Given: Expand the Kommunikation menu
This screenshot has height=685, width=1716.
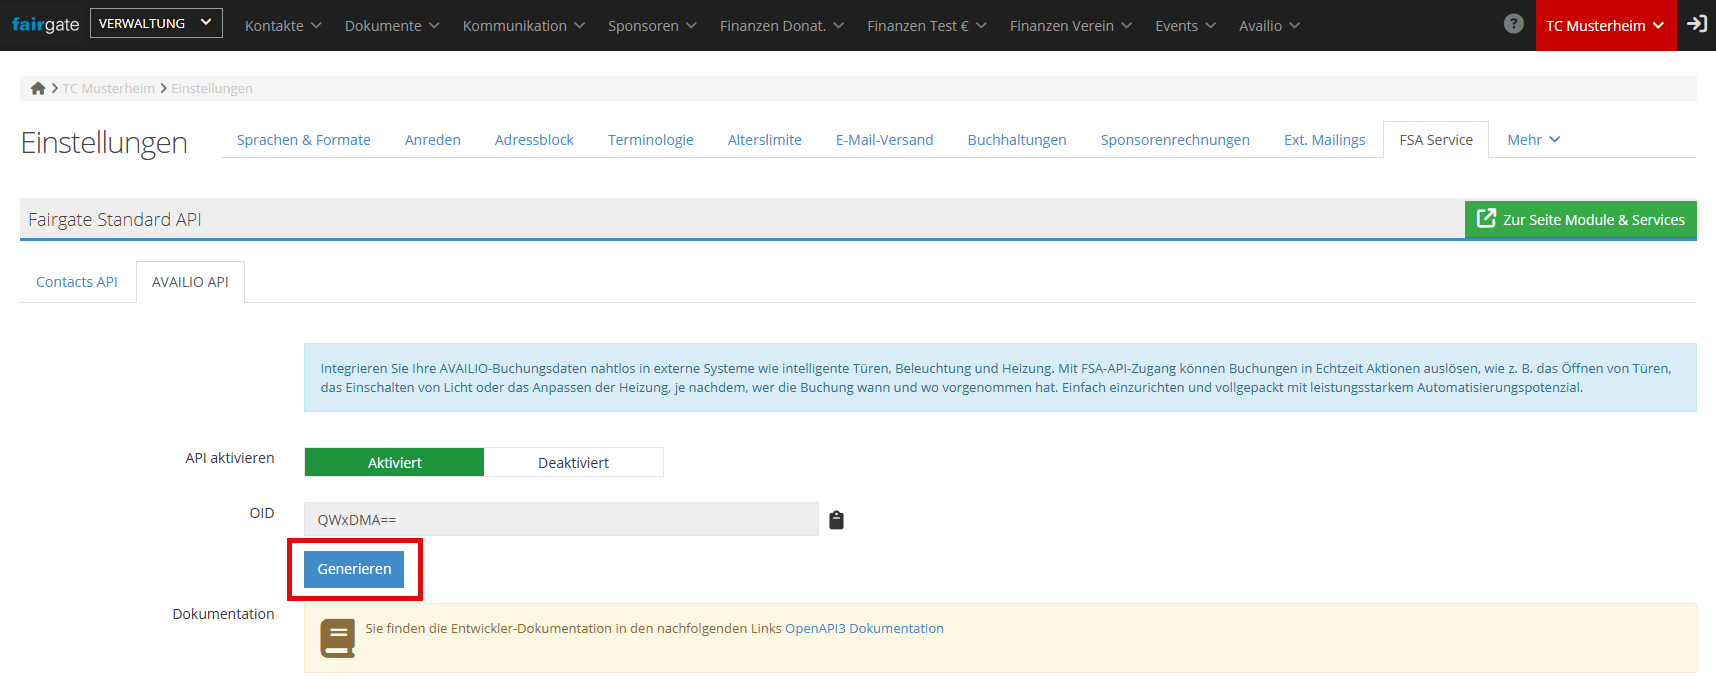Looking at the screenshot, I should 524,26.
